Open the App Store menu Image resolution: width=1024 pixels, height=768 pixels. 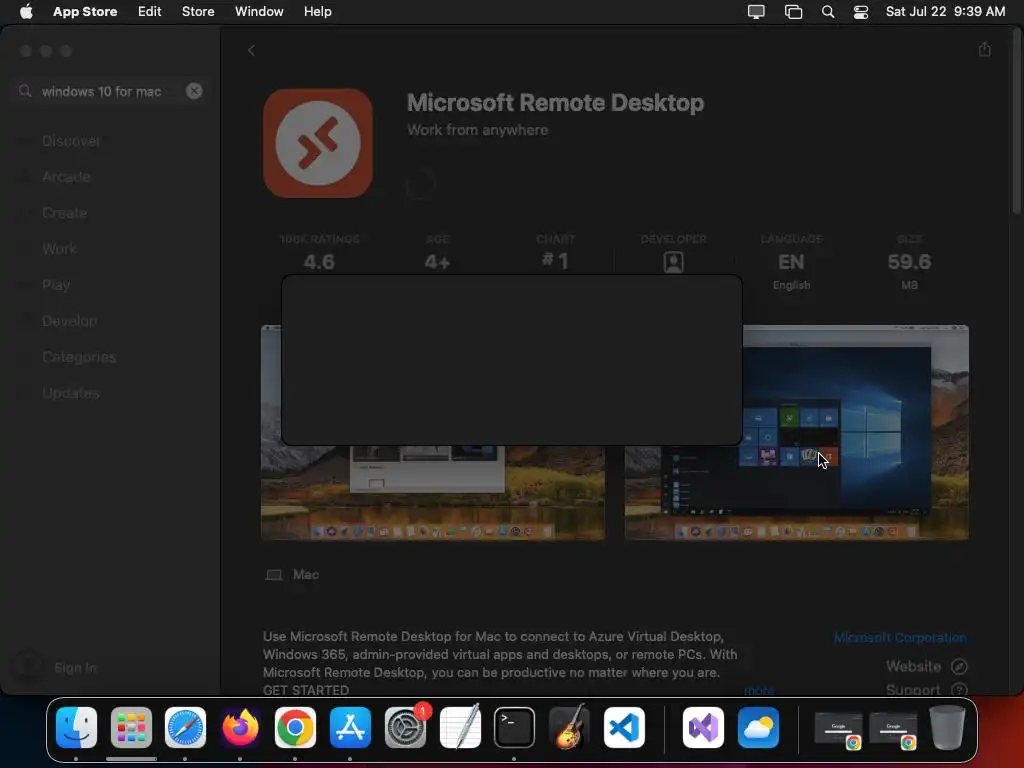point(85,11)
